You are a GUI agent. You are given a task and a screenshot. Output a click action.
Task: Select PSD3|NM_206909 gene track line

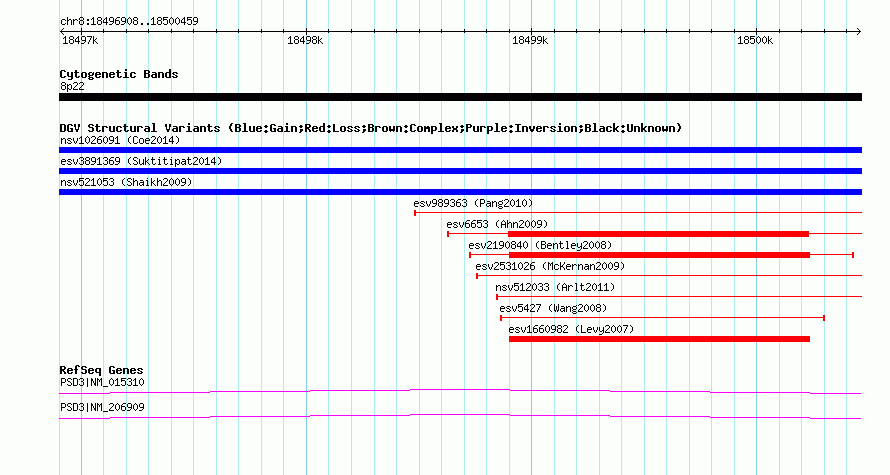(460, 417)
